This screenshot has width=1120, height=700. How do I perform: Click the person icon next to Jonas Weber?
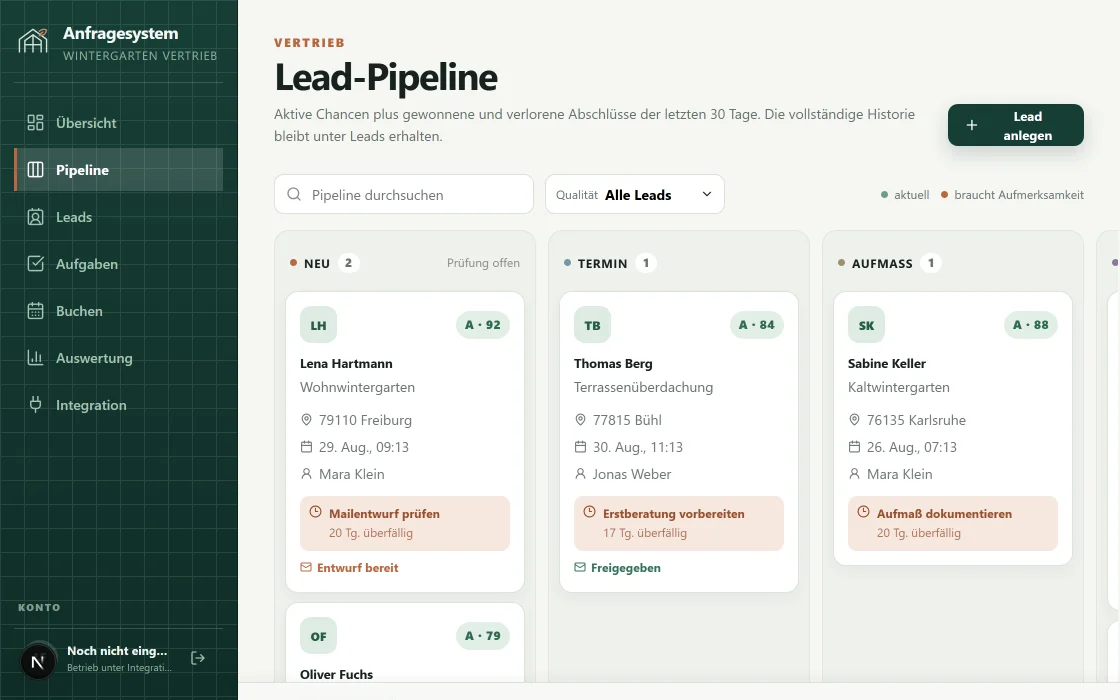tap(580, 474)
